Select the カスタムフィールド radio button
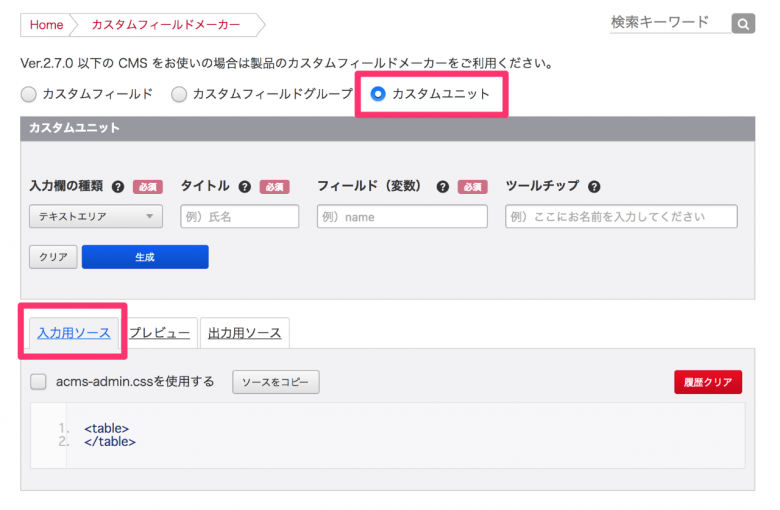Screen dimensions: 780x510 tap(29, 94)
